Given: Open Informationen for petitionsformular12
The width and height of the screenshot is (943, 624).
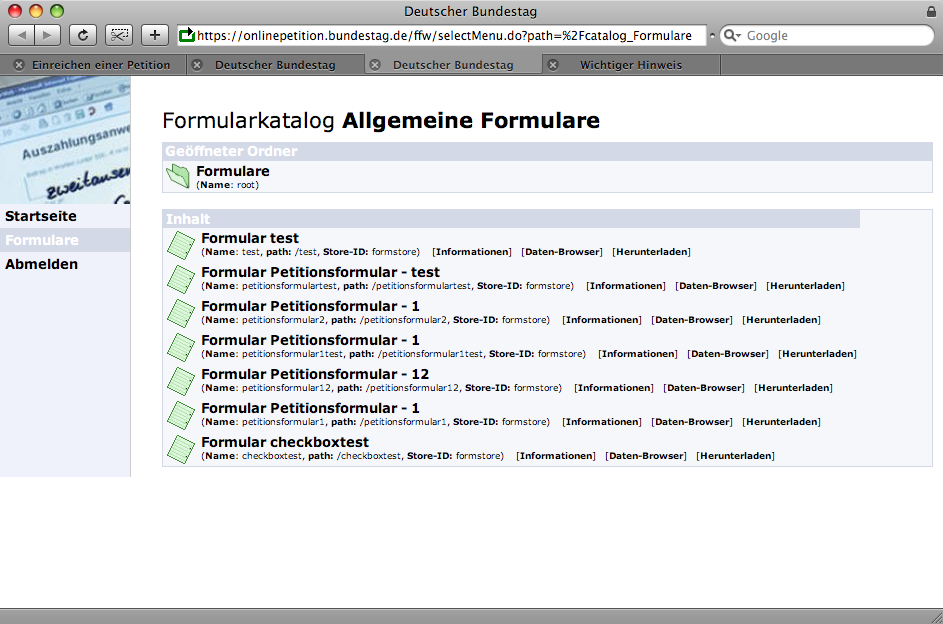Looking at the screenshot, I should click(x=614, y=388).
